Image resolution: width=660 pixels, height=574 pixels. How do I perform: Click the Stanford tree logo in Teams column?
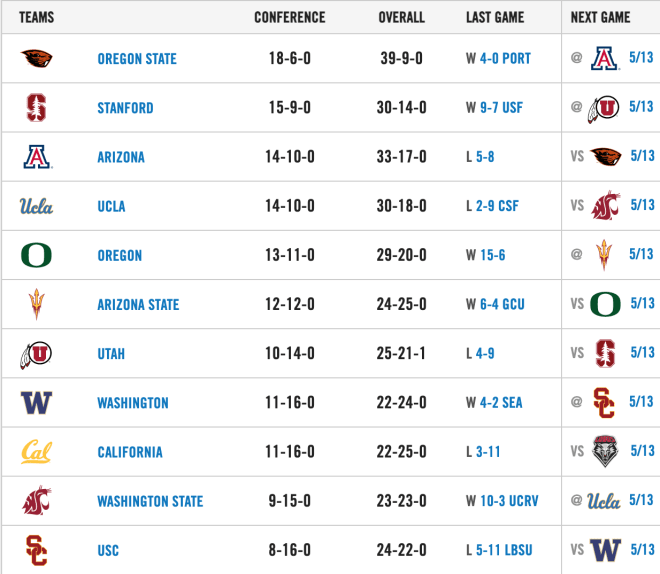click(x=37, y=108)
